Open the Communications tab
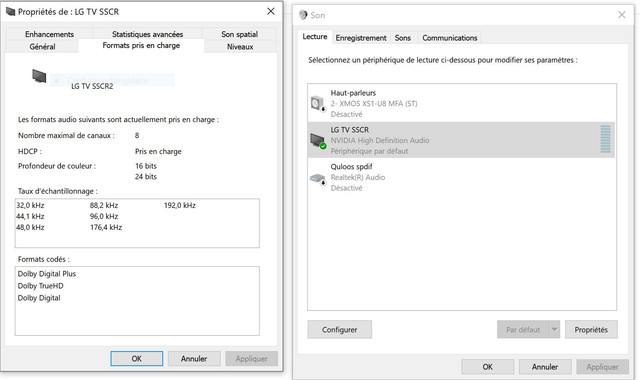Viewport: 640px width, 380px height. 449,38
